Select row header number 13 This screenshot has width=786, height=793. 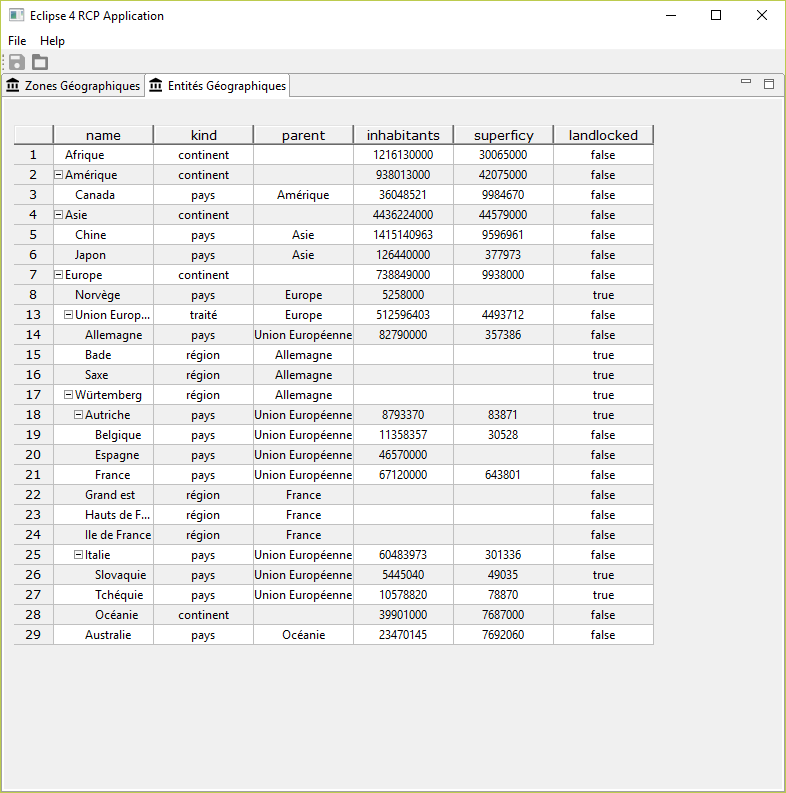pyautogui.click(x=33, y=315)
